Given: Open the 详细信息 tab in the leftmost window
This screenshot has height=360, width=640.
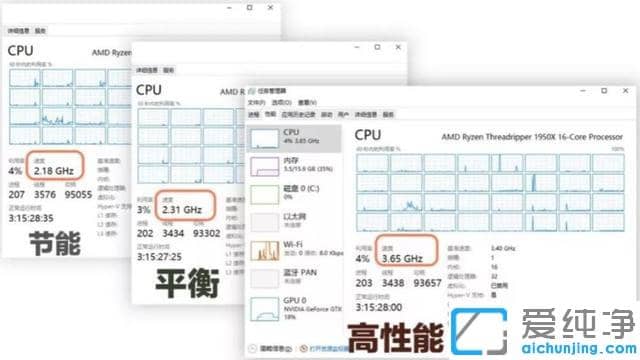Looking at the screenshot, I should tap(18, 31).
